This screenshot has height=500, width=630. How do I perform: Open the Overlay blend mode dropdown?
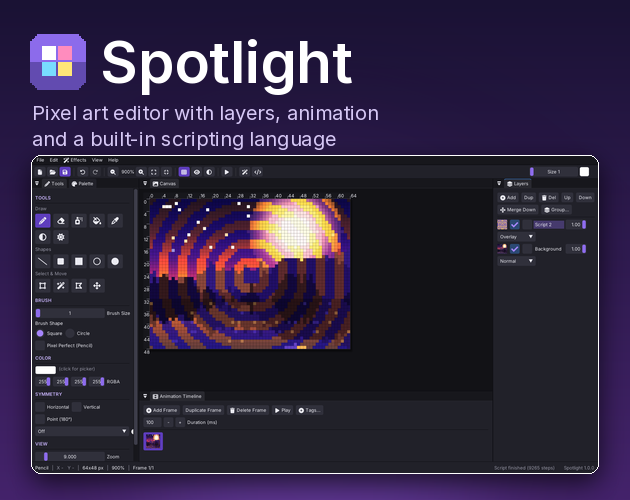click(516, 237)
